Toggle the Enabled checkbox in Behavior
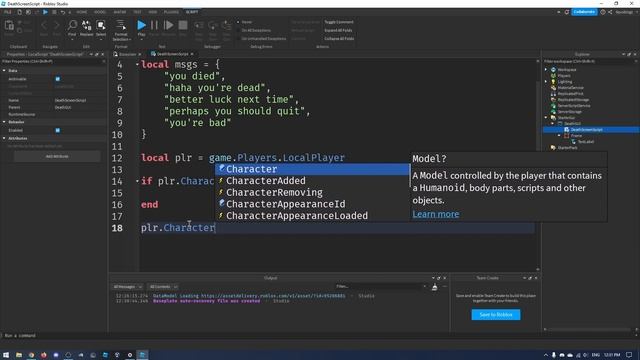 (58, 131)
